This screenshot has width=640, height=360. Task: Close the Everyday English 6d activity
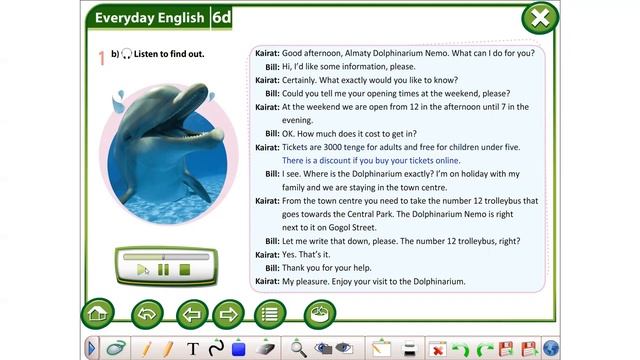[x=540, y=18]
